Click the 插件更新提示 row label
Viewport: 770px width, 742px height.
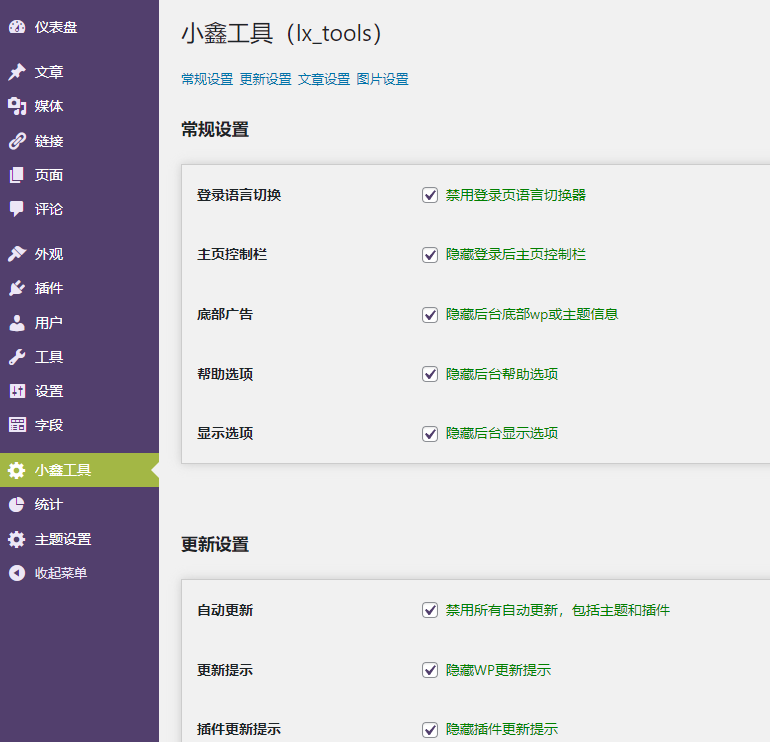click(x=239, y=730)
